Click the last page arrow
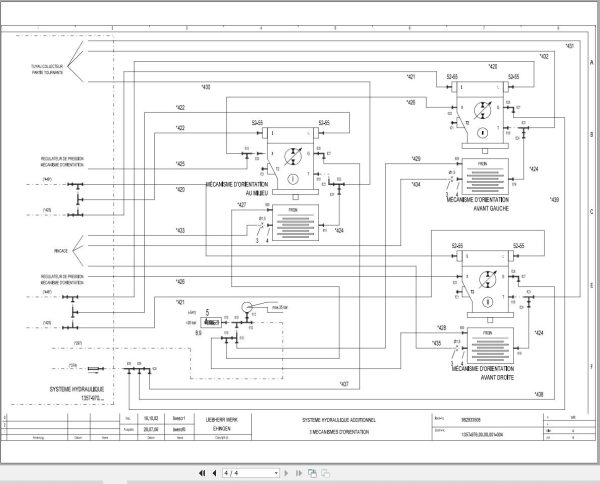 299,473
